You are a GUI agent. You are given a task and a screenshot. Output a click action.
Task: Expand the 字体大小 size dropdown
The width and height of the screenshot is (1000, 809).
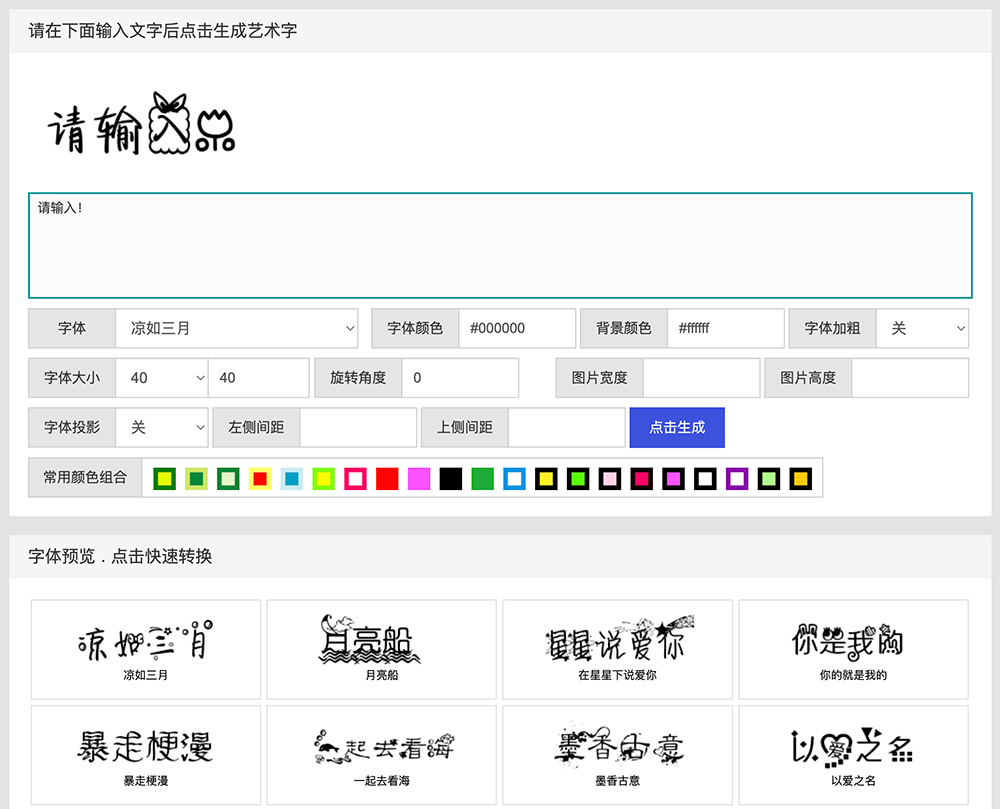point(162,378)
